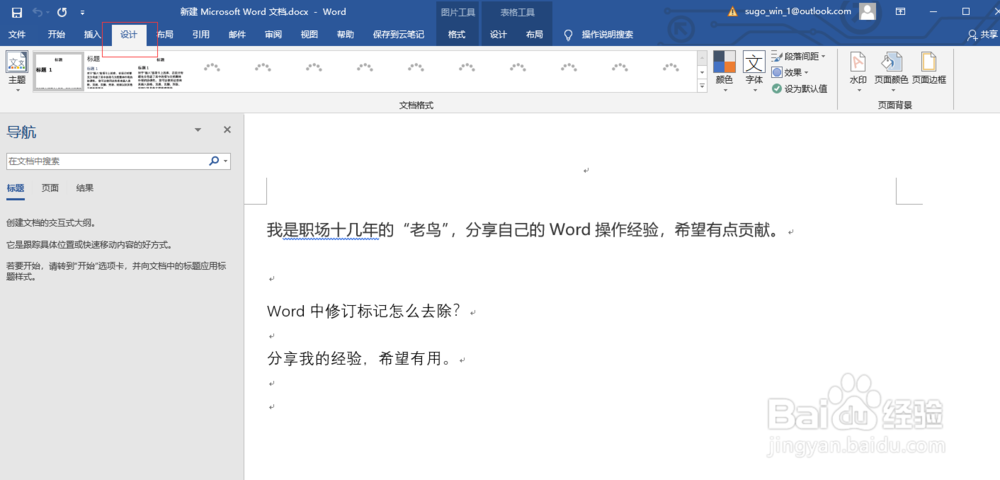Open the 布局 tab under 表格工具

pos(534,34)
